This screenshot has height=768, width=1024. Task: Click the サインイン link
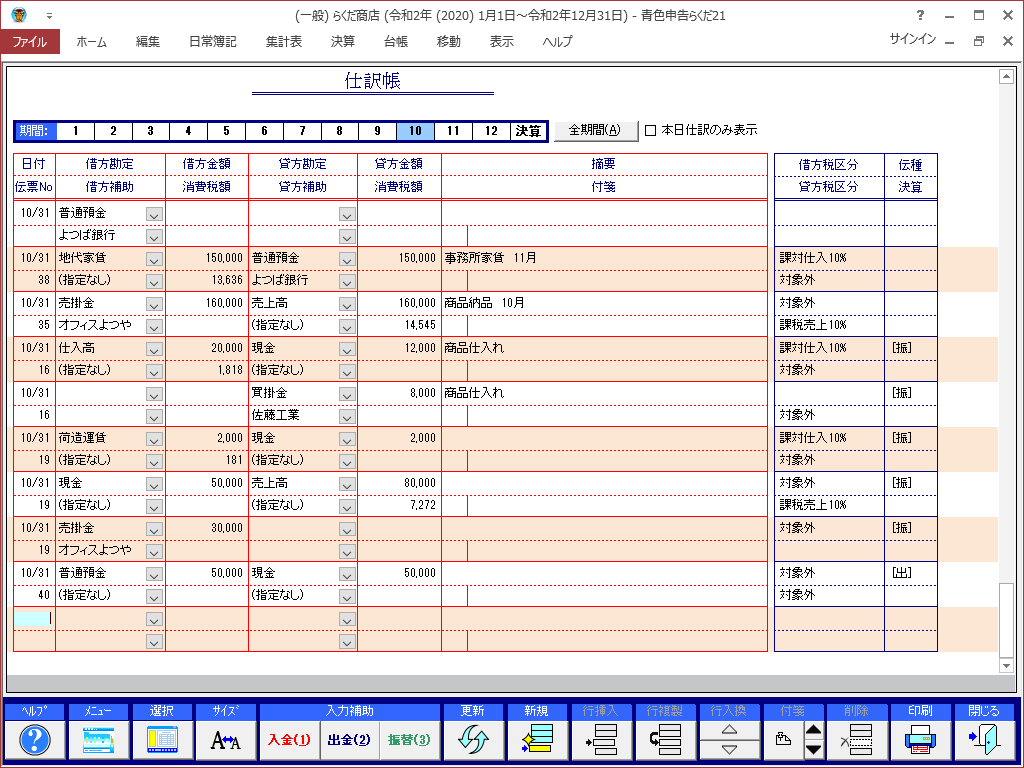pos(912,40)
